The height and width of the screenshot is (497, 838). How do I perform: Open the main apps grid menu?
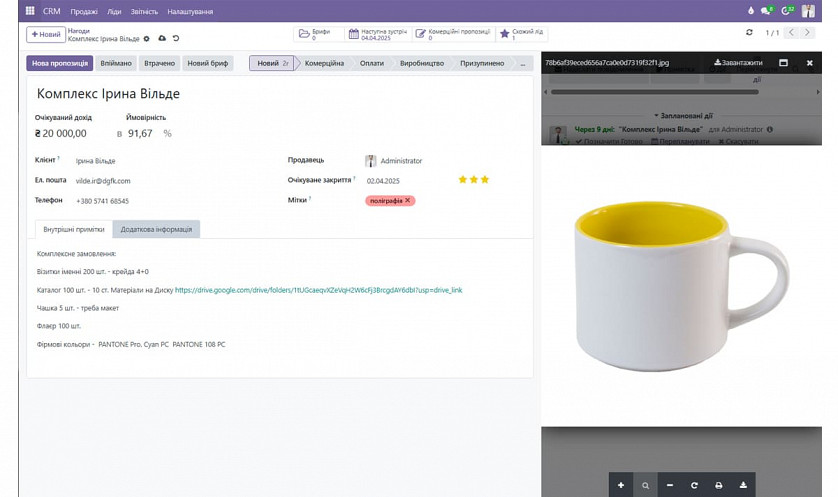click(30, 11)
